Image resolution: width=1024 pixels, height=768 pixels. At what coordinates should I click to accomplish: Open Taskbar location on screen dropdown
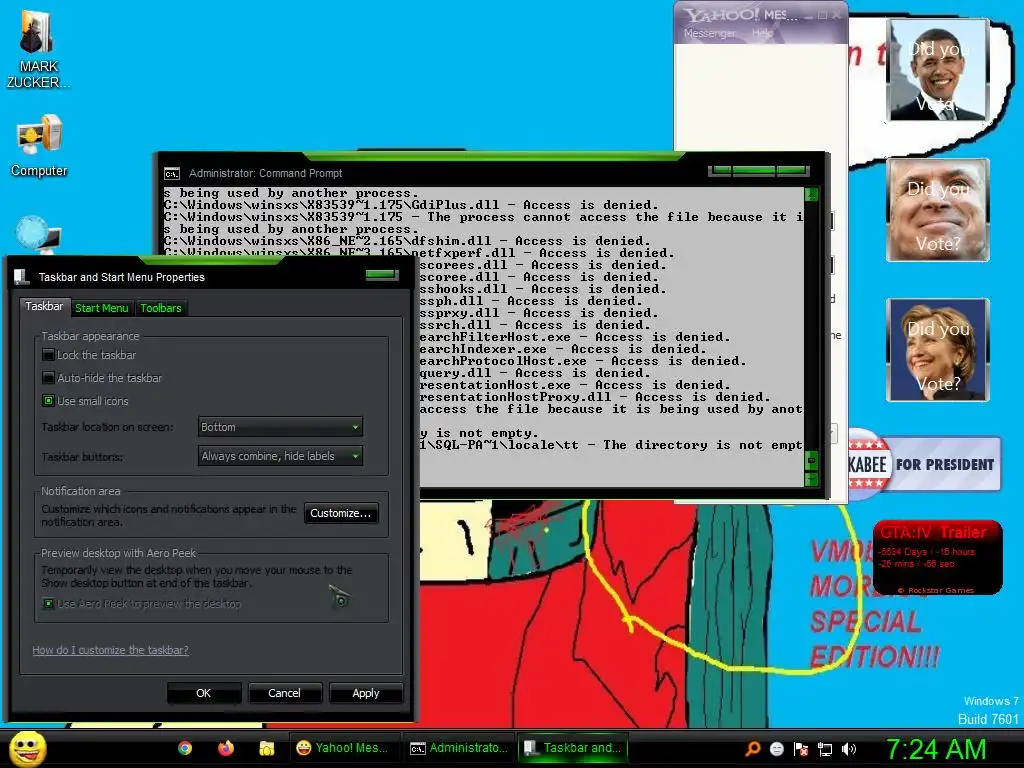click(280, 427)
